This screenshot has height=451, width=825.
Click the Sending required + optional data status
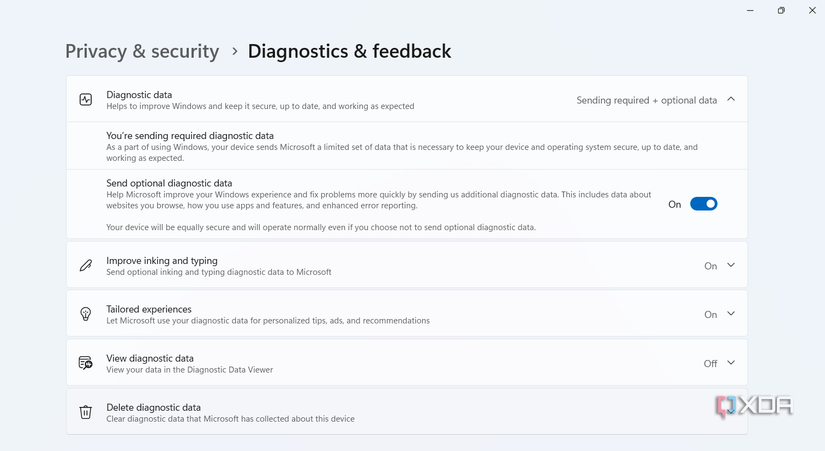pyautogui.click(x=646, y=100)
